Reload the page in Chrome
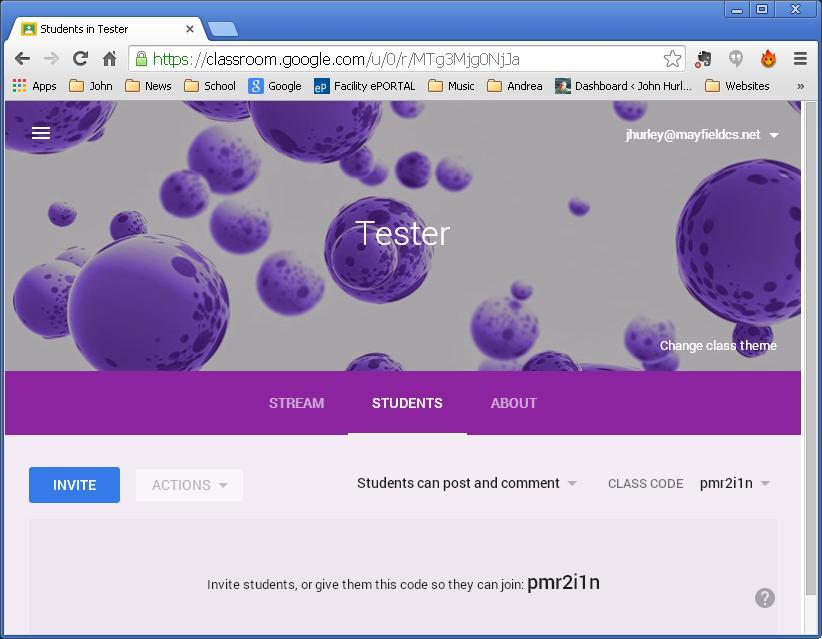The image size is (822, 639). point(80,59)
